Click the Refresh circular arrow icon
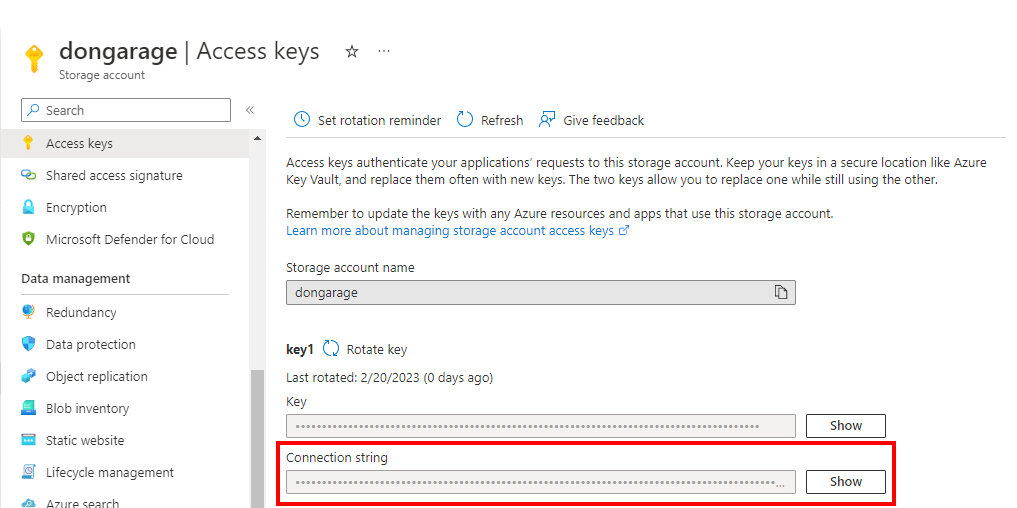This screenshot has height=508, width=1017. click(465, 119)
